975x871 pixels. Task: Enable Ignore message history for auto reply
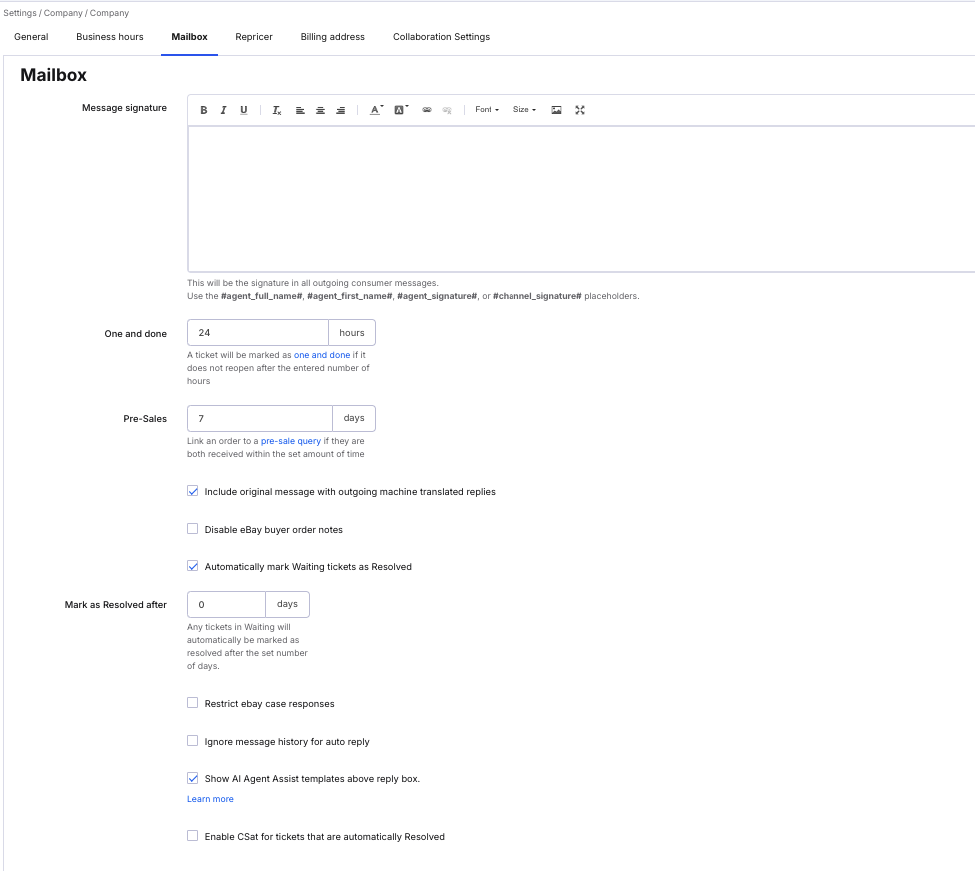193,741
